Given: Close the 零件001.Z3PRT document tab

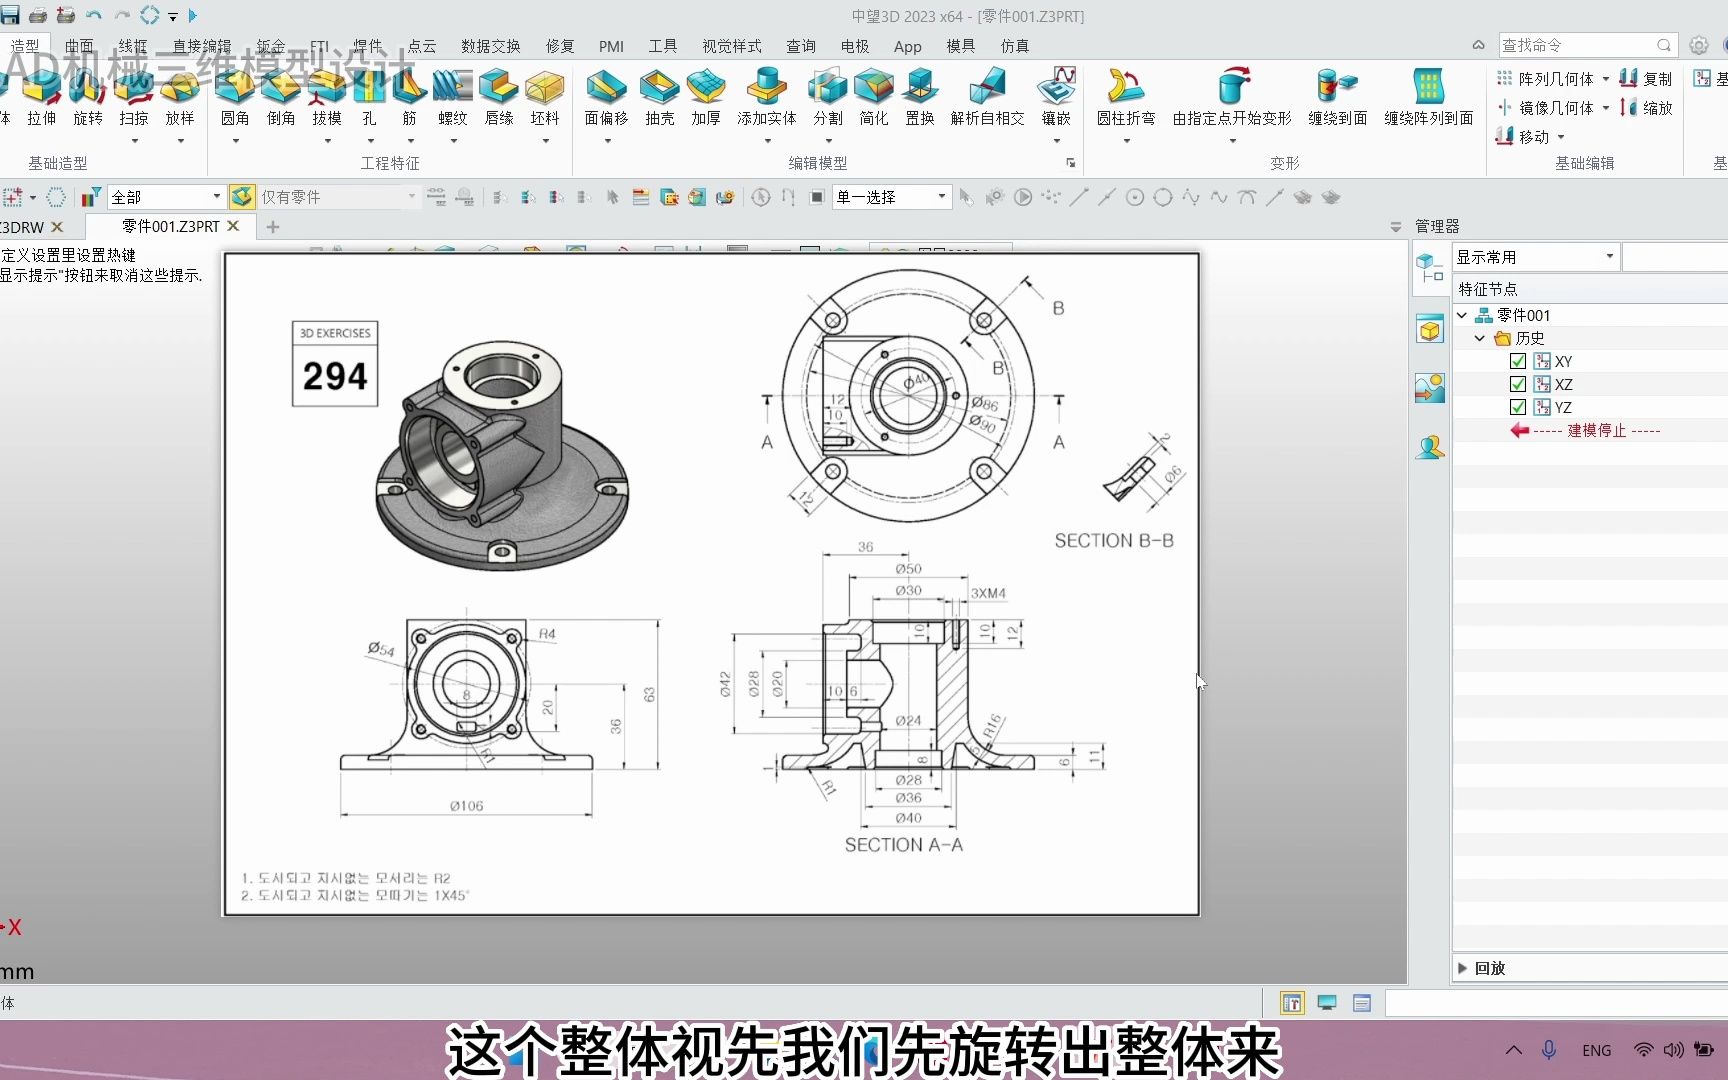Looking at the screenshot, I should (x=233, y=226).
